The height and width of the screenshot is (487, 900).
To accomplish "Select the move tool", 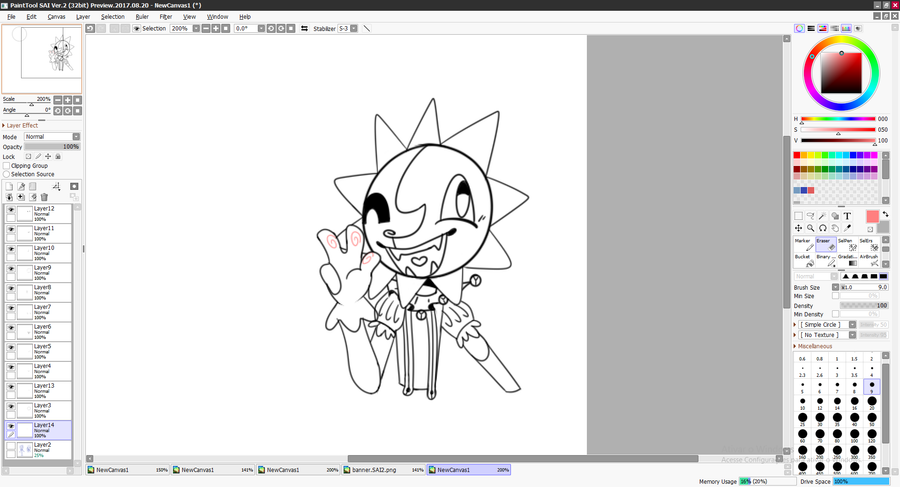I will point(798,228).
